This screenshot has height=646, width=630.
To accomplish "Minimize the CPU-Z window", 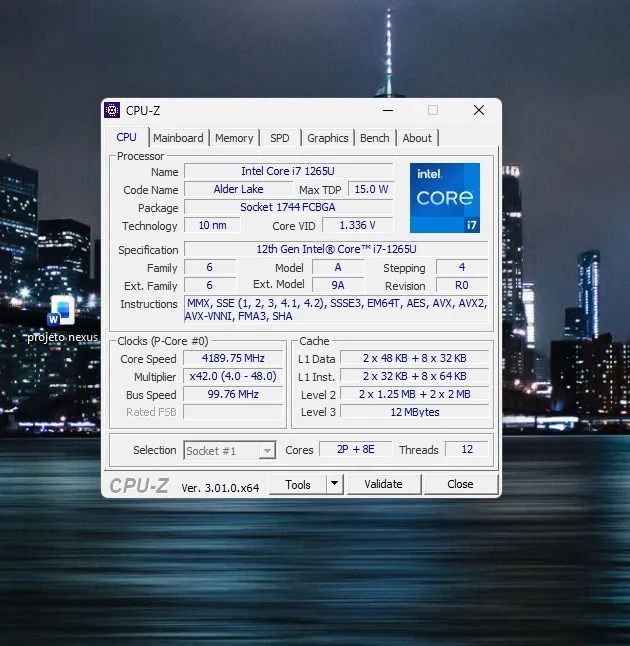I will coord(388,110).
